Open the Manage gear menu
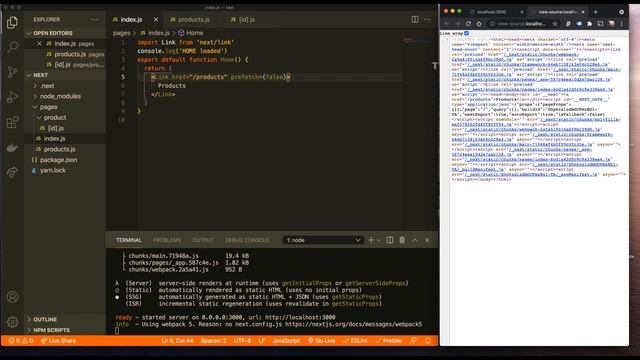640x360 pixels. pos(12,322)
